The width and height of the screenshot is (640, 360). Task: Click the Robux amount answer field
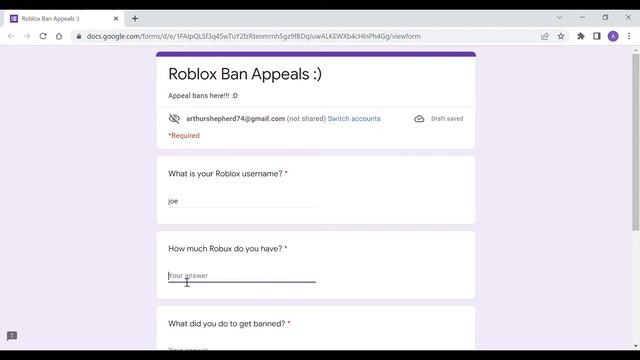(x=242, y=276)
